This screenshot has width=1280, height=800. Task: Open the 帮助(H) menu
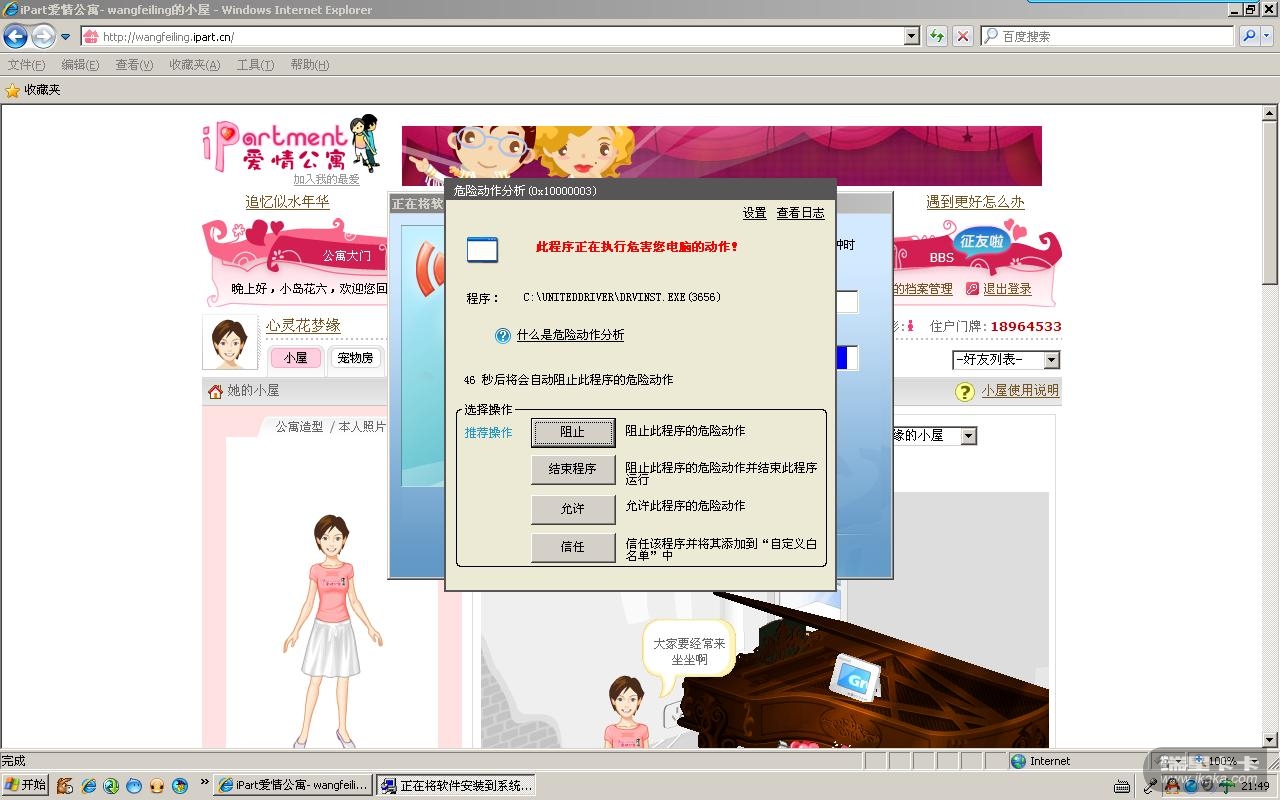coord(309,65)
